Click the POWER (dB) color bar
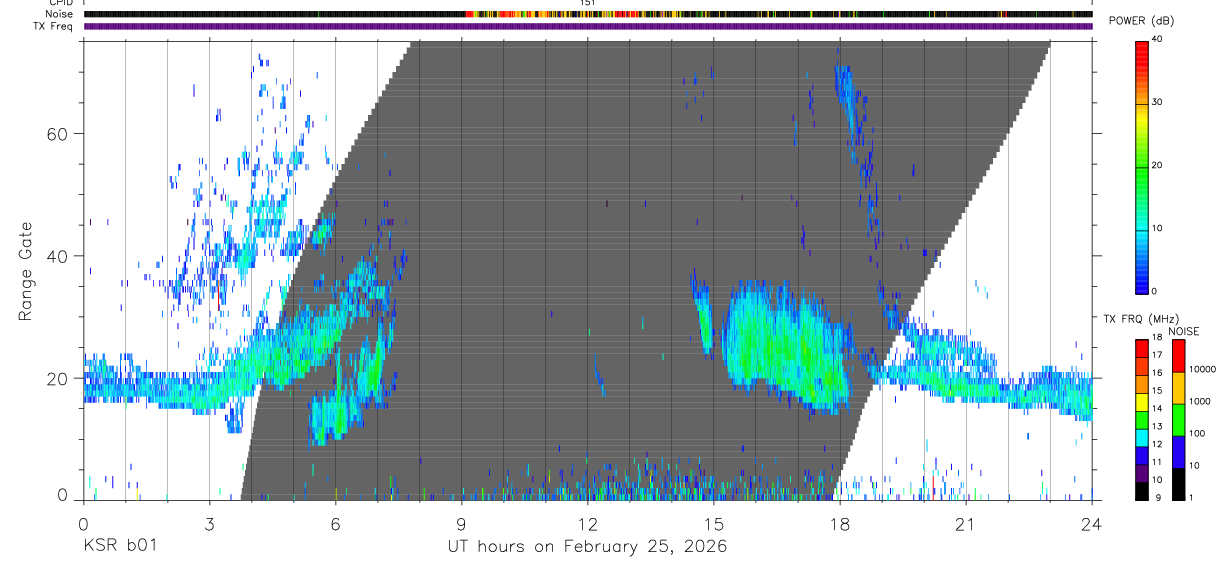The height and width of the screenshot is (567, 1228). [x=1141, y=166]
